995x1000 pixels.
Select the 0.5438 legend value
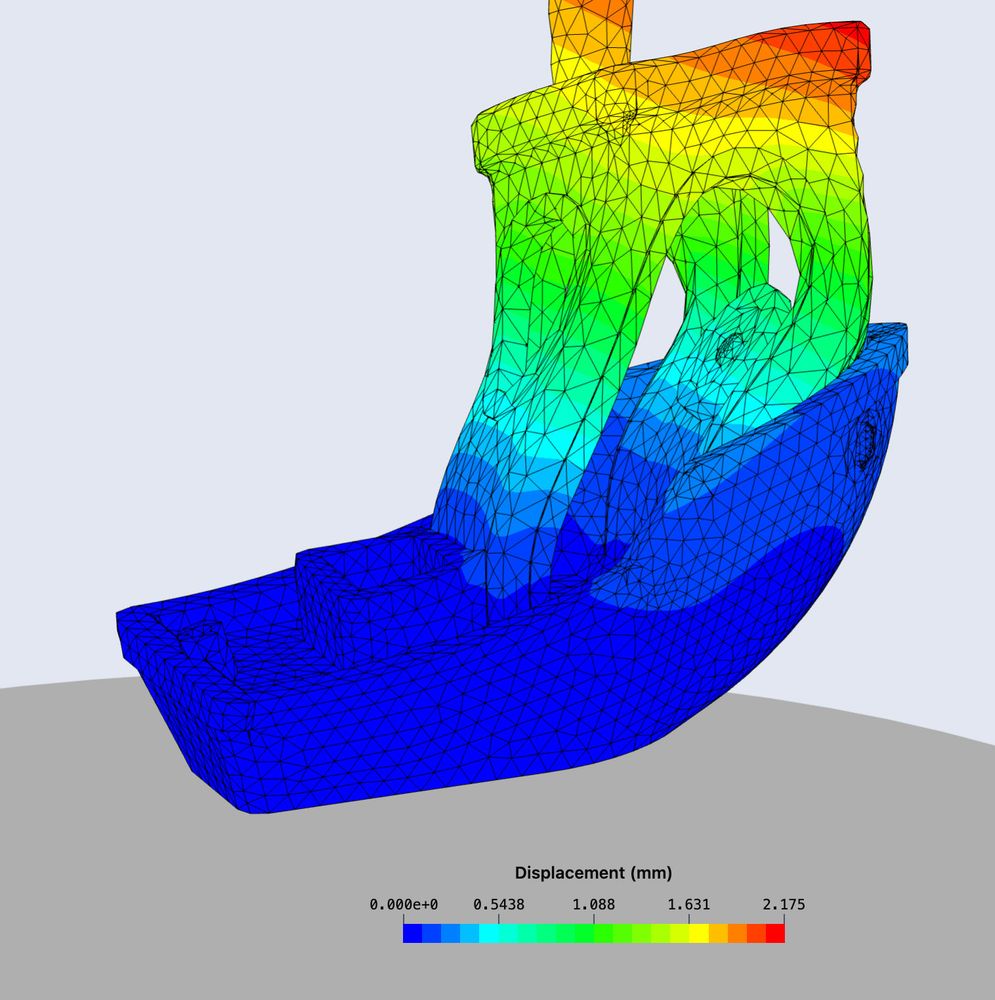click(x=499, y=904)
